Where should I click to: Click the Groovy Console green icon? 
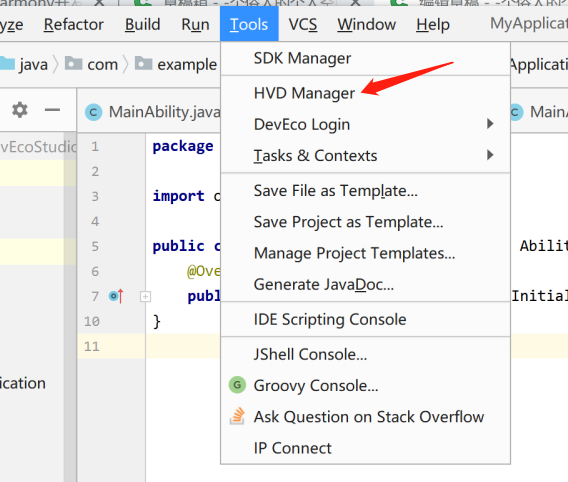coord(237,385)
